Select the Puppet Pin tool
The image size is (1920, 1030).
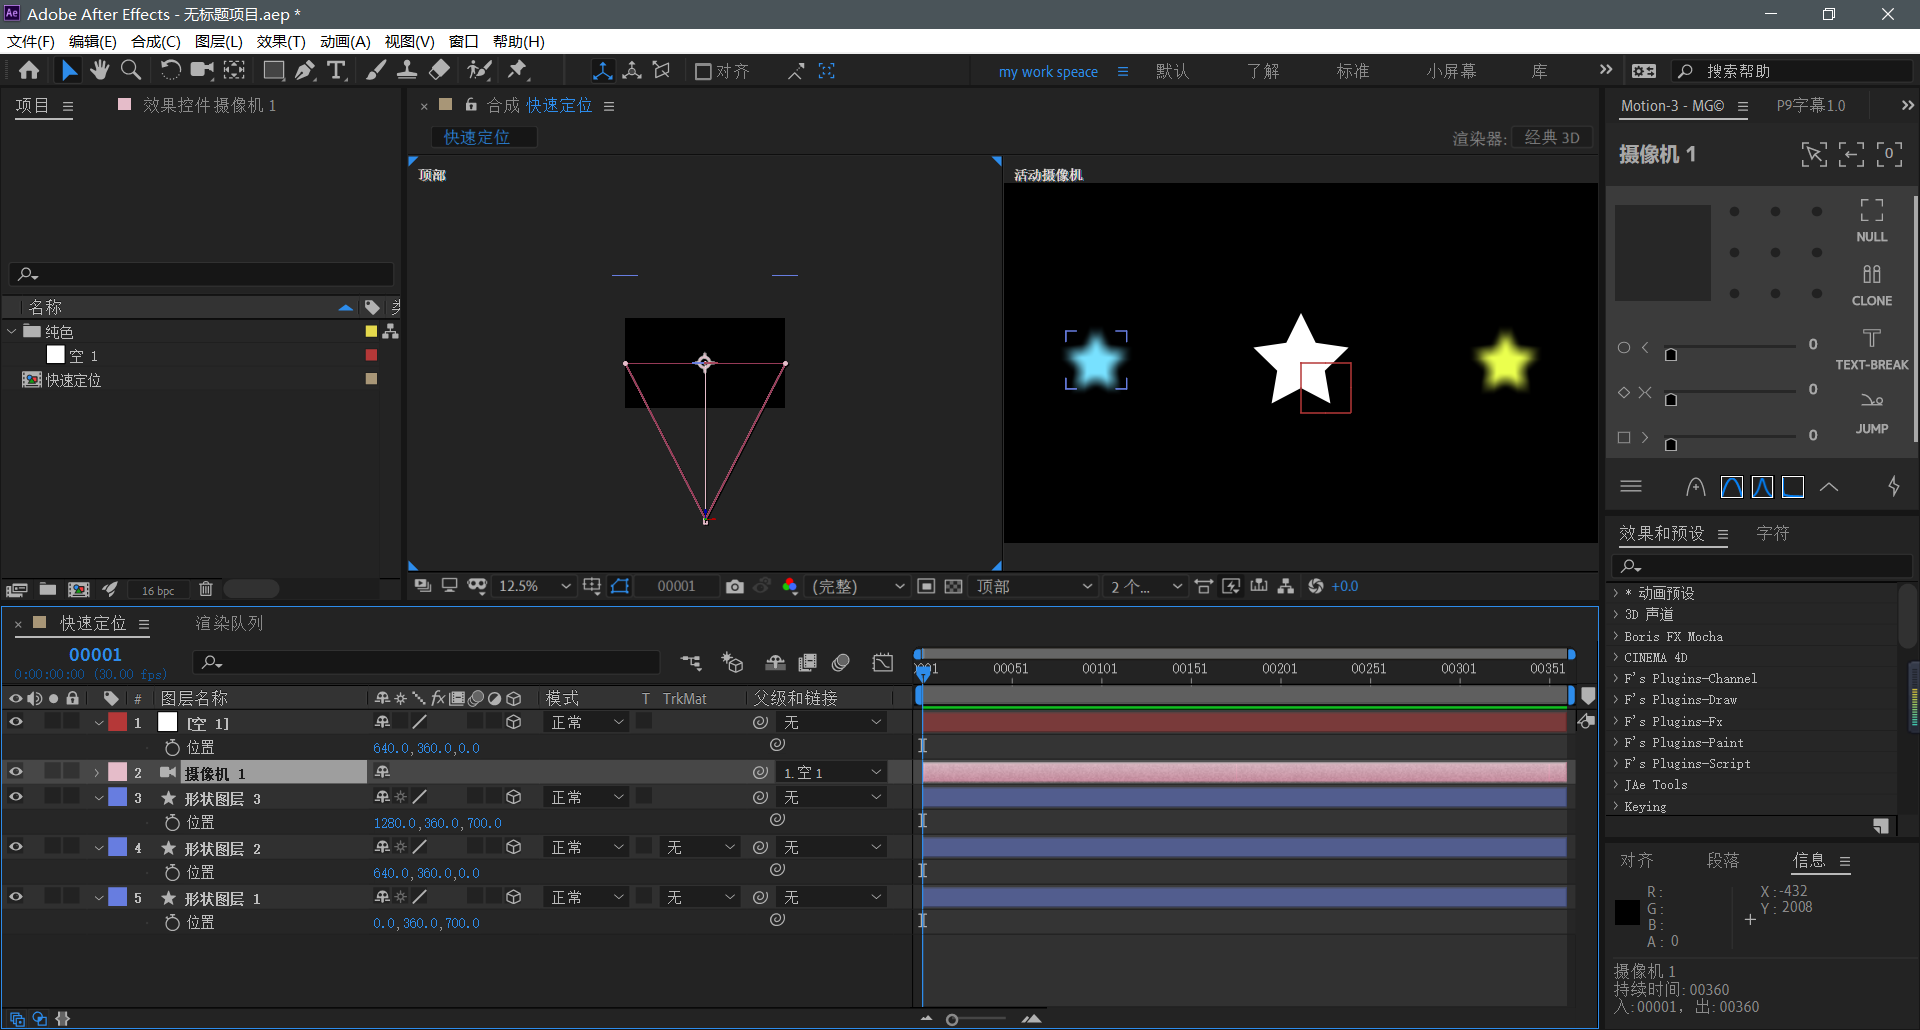pos(517,70)
